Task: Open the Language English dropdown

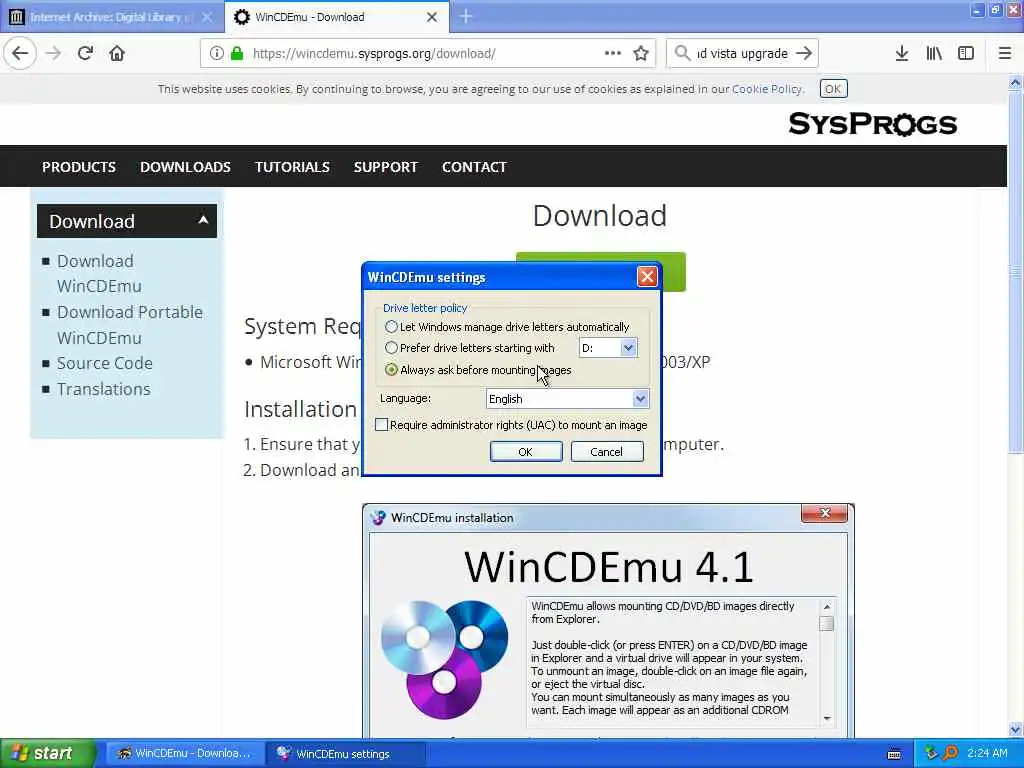Action: (x=640, y=398)
